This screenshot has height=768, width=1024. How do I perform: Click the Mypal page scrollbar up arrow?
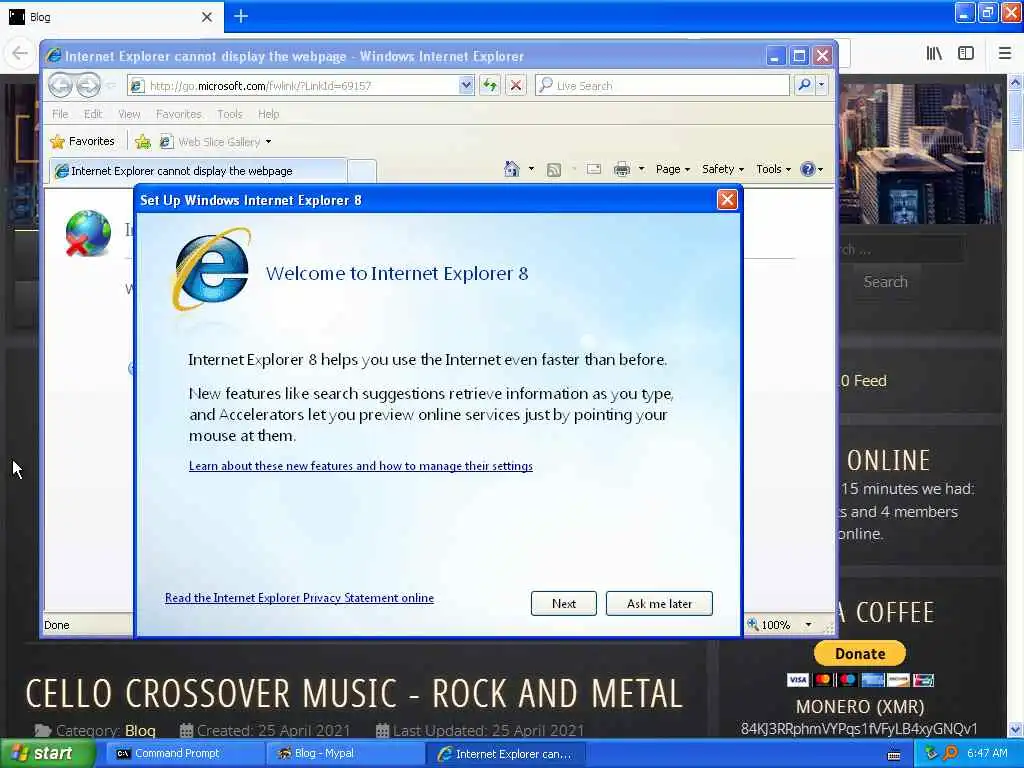pyautogui.click(x=1016, y=82)
